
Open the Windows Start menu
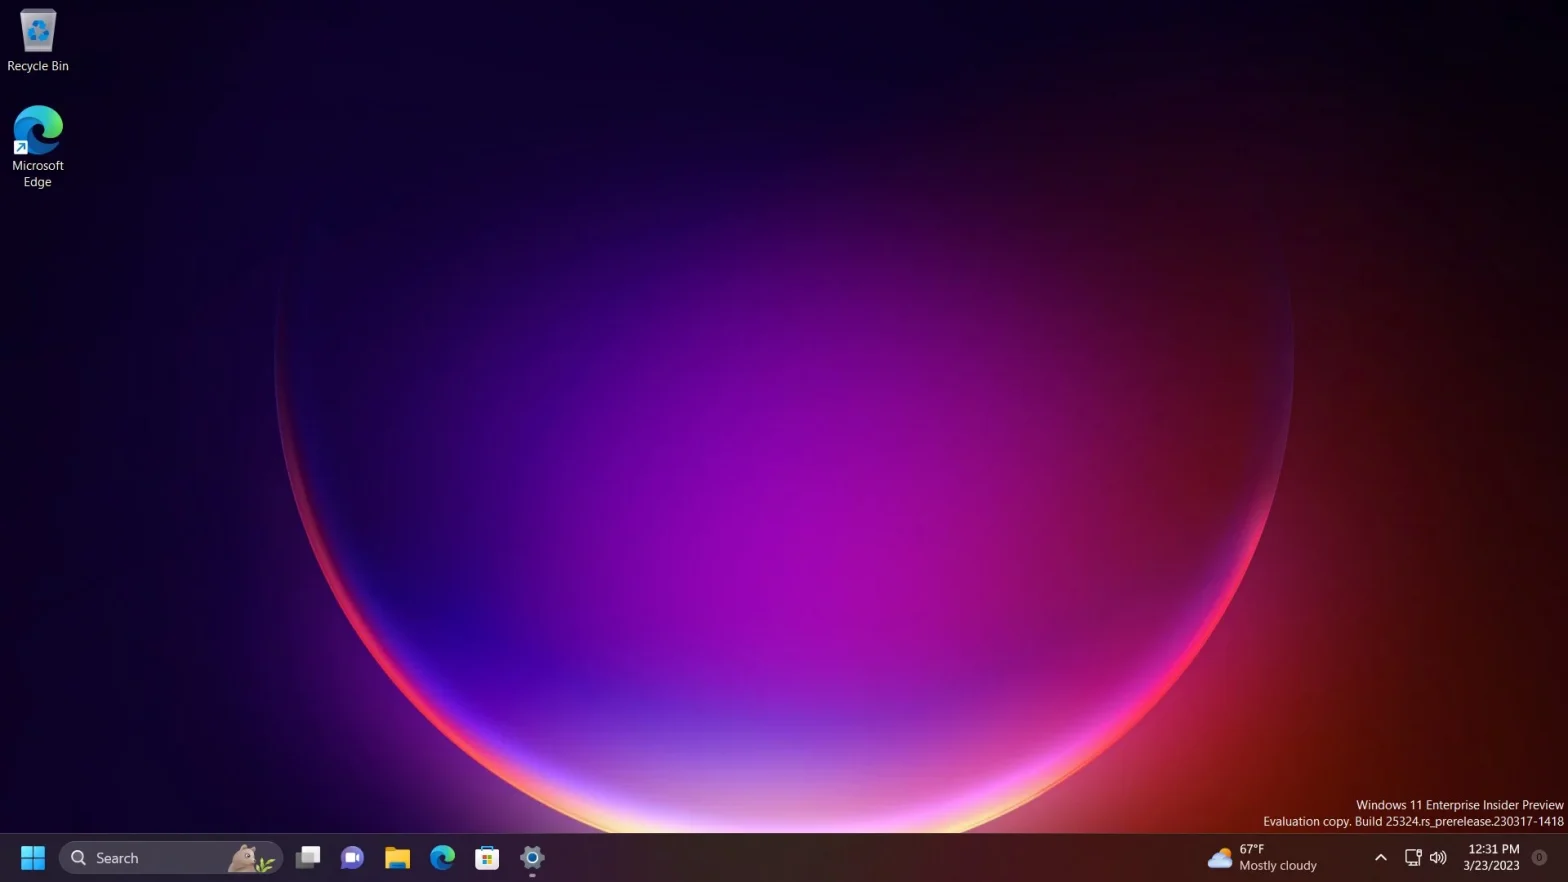pyautogui.click(x=33, y=858)
